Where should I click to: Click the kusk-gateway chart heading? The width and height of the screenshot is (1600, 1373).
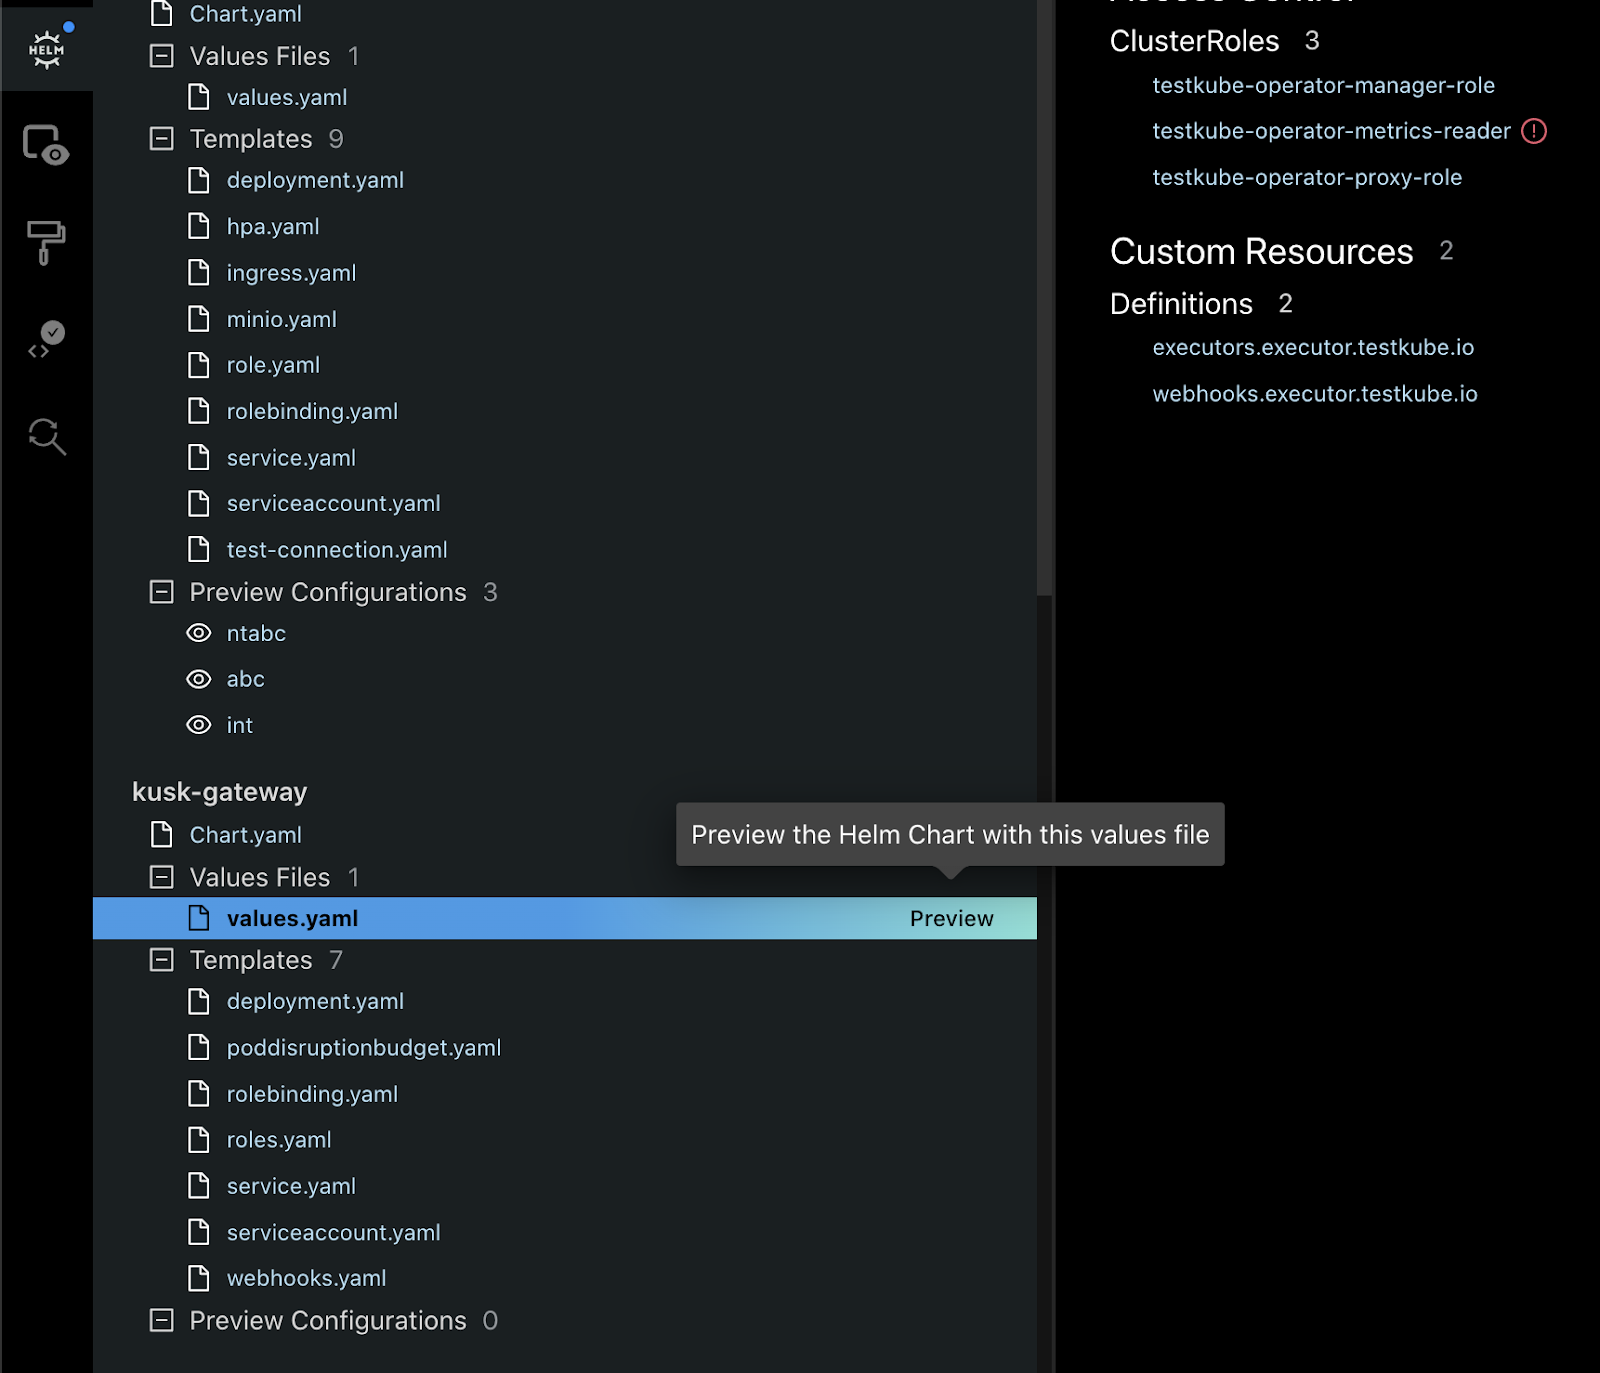coord(219,792)
